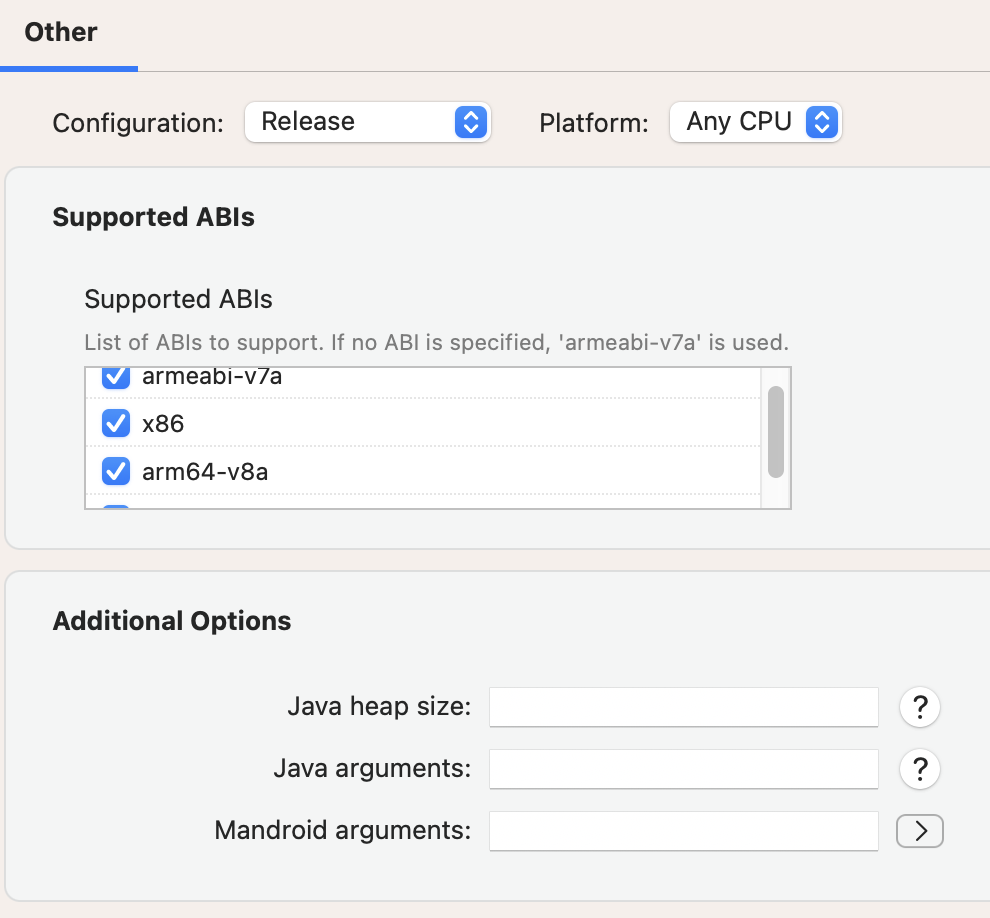Open Java heap size help icon
990x918 pixels.
pos(919,706)
